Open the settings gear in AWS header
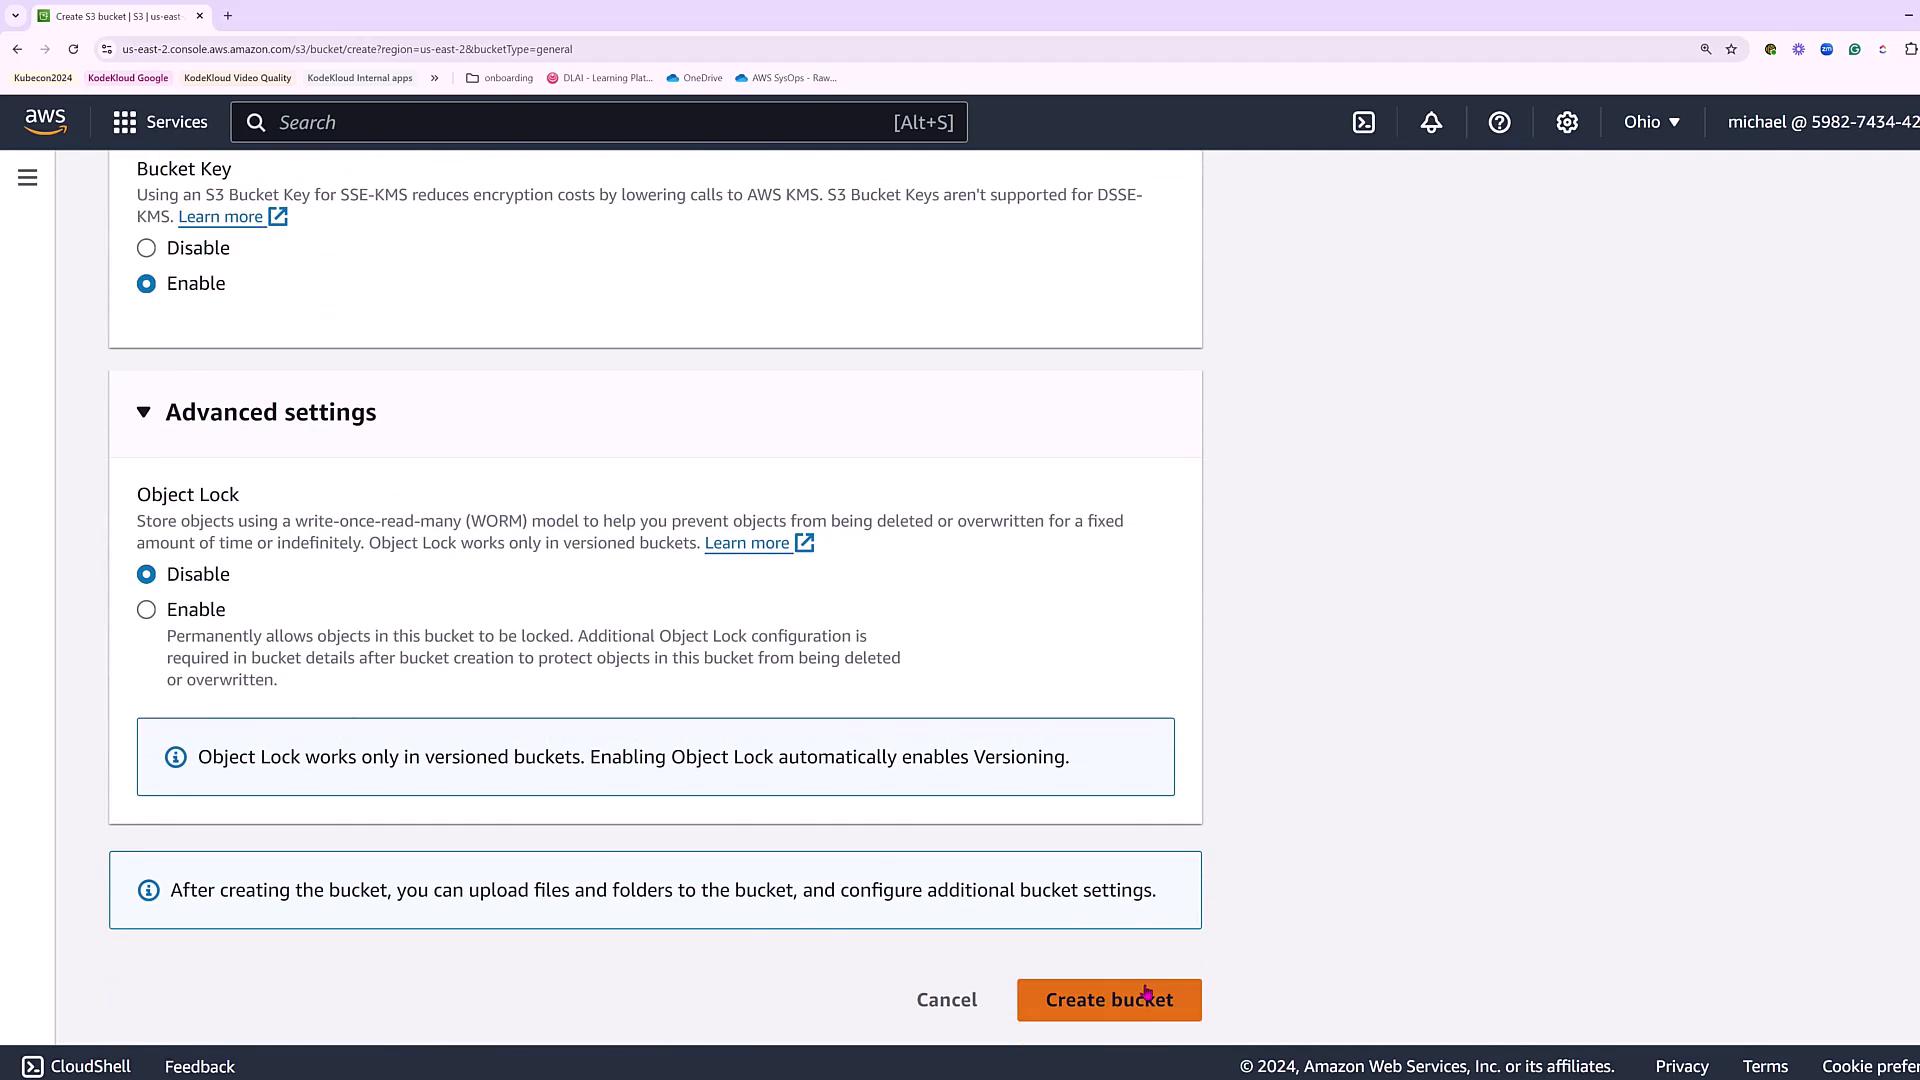Screen dimensions: 1920x1080 click(x=1567, y=122)
